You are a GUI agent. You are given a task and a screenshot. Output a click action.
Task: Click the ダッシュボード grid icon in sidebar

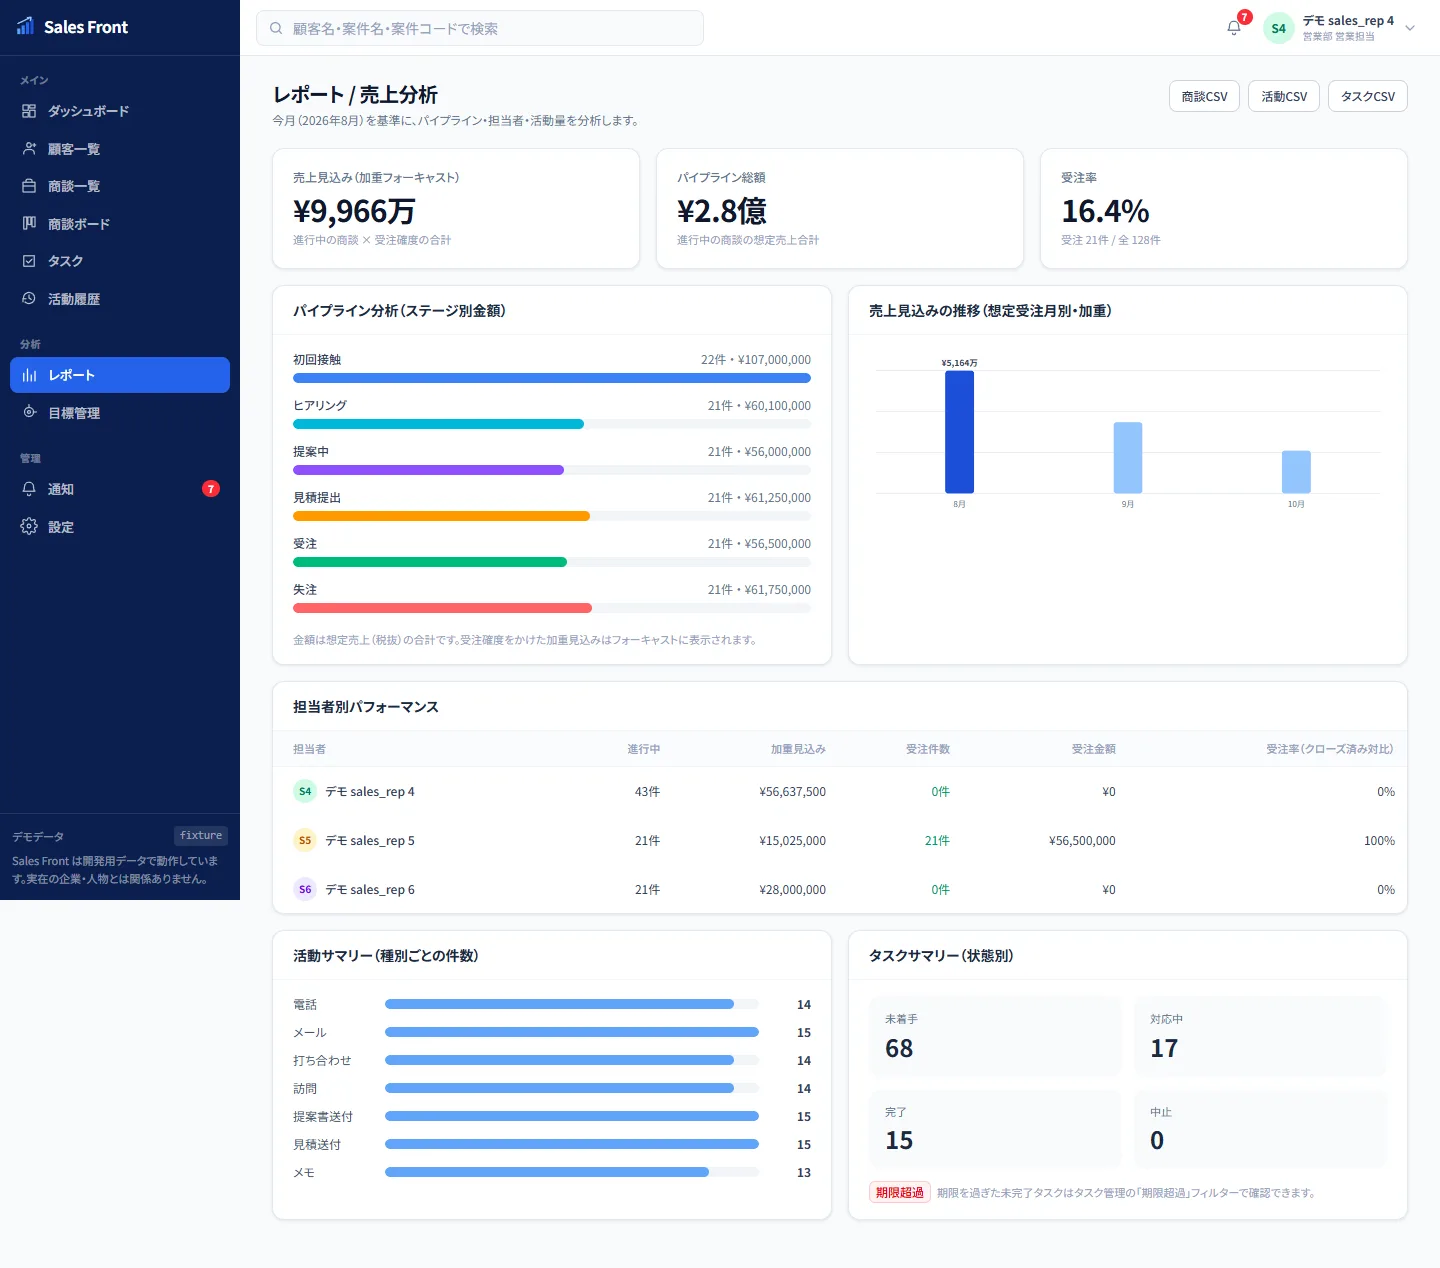29,111
